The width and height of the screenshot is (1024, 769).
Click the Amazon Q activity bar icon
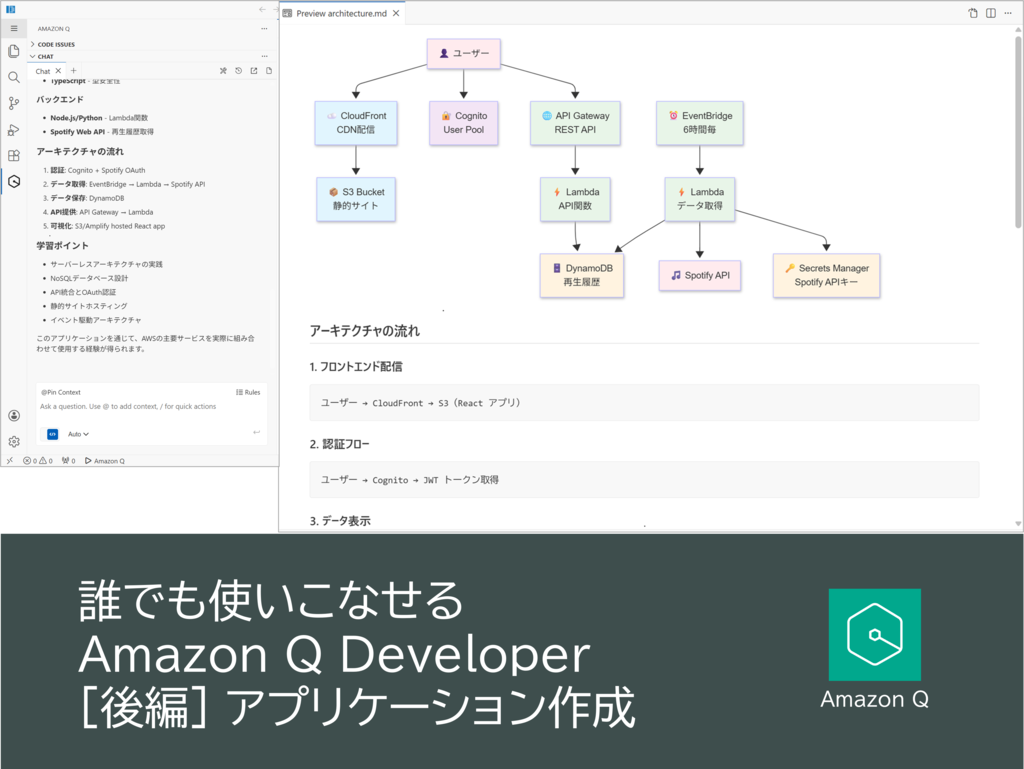(x=13, y=182)
